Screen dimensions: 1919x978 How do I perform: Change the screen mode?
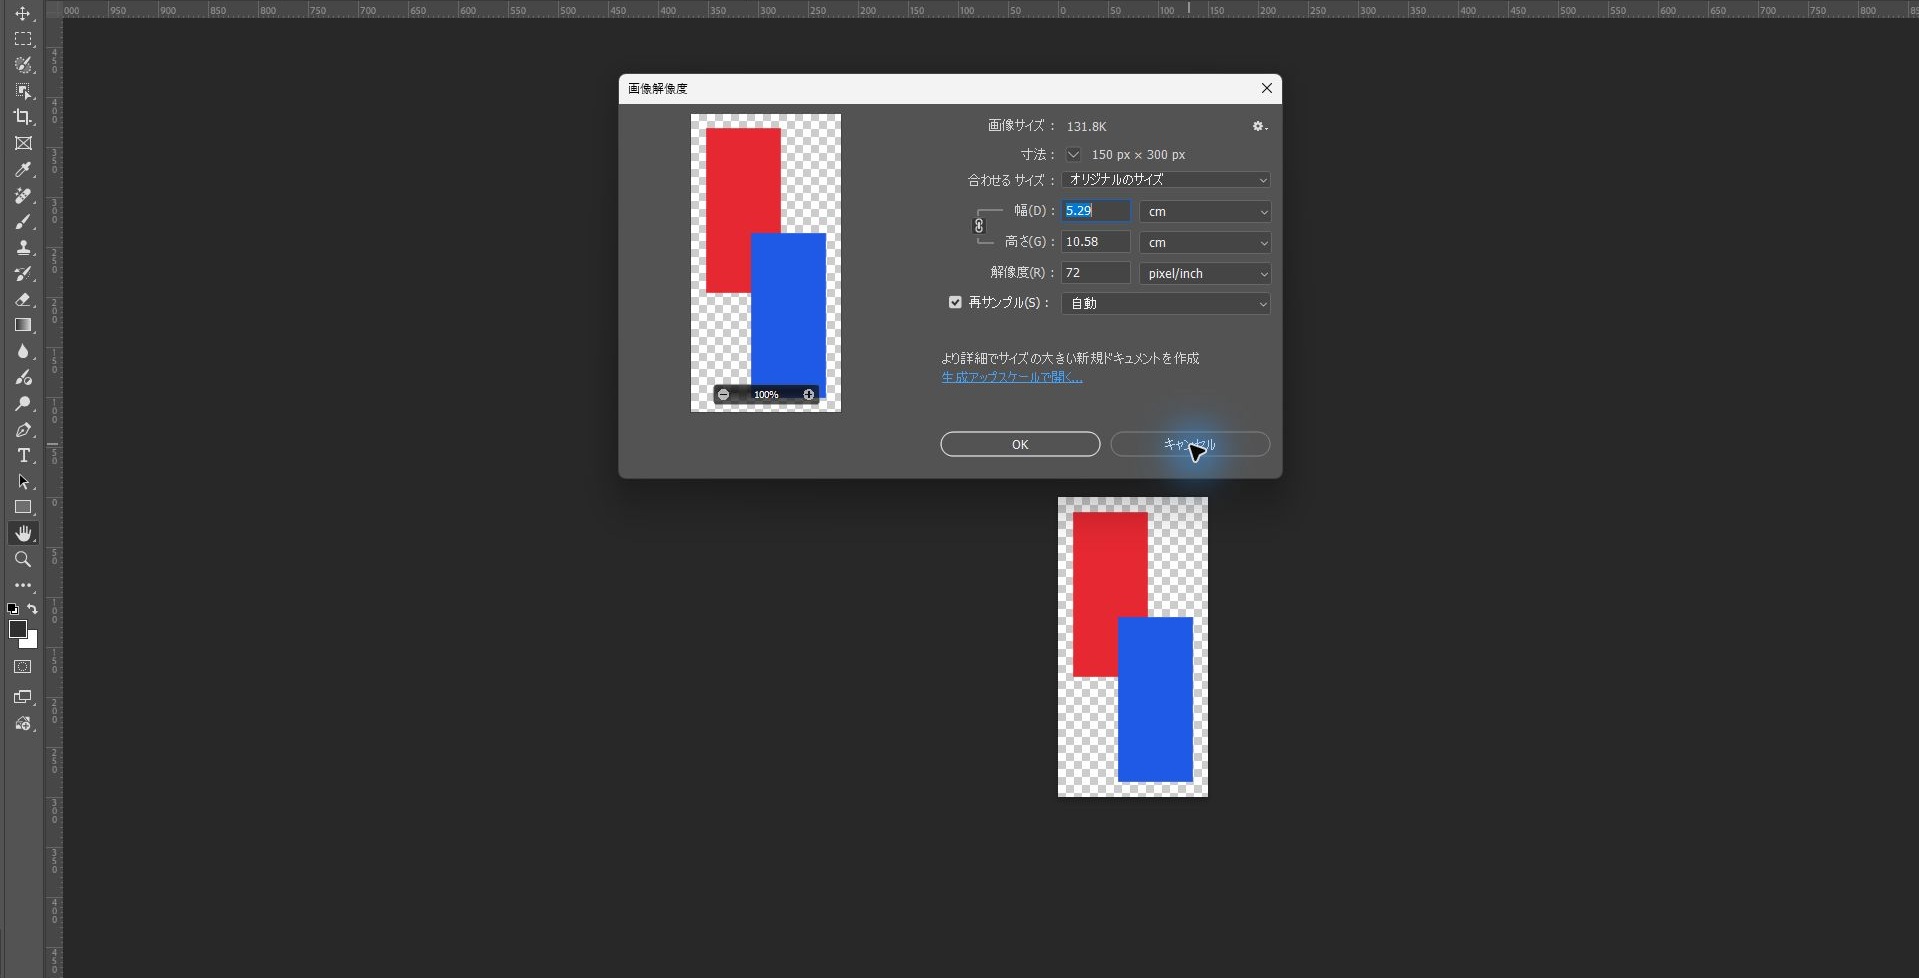(x=22, y=697)
